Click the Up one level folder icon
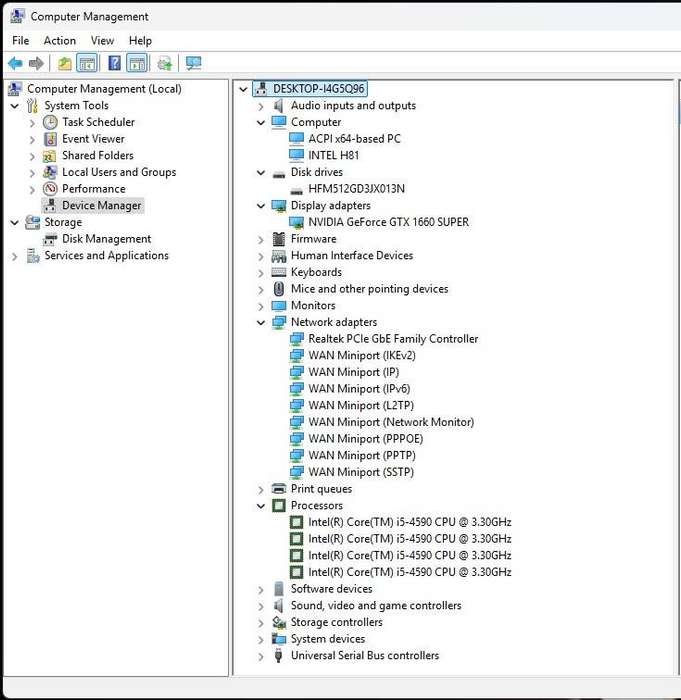This screenshot has height=700, width=681. pyautogui.click(x=65, y=63)
